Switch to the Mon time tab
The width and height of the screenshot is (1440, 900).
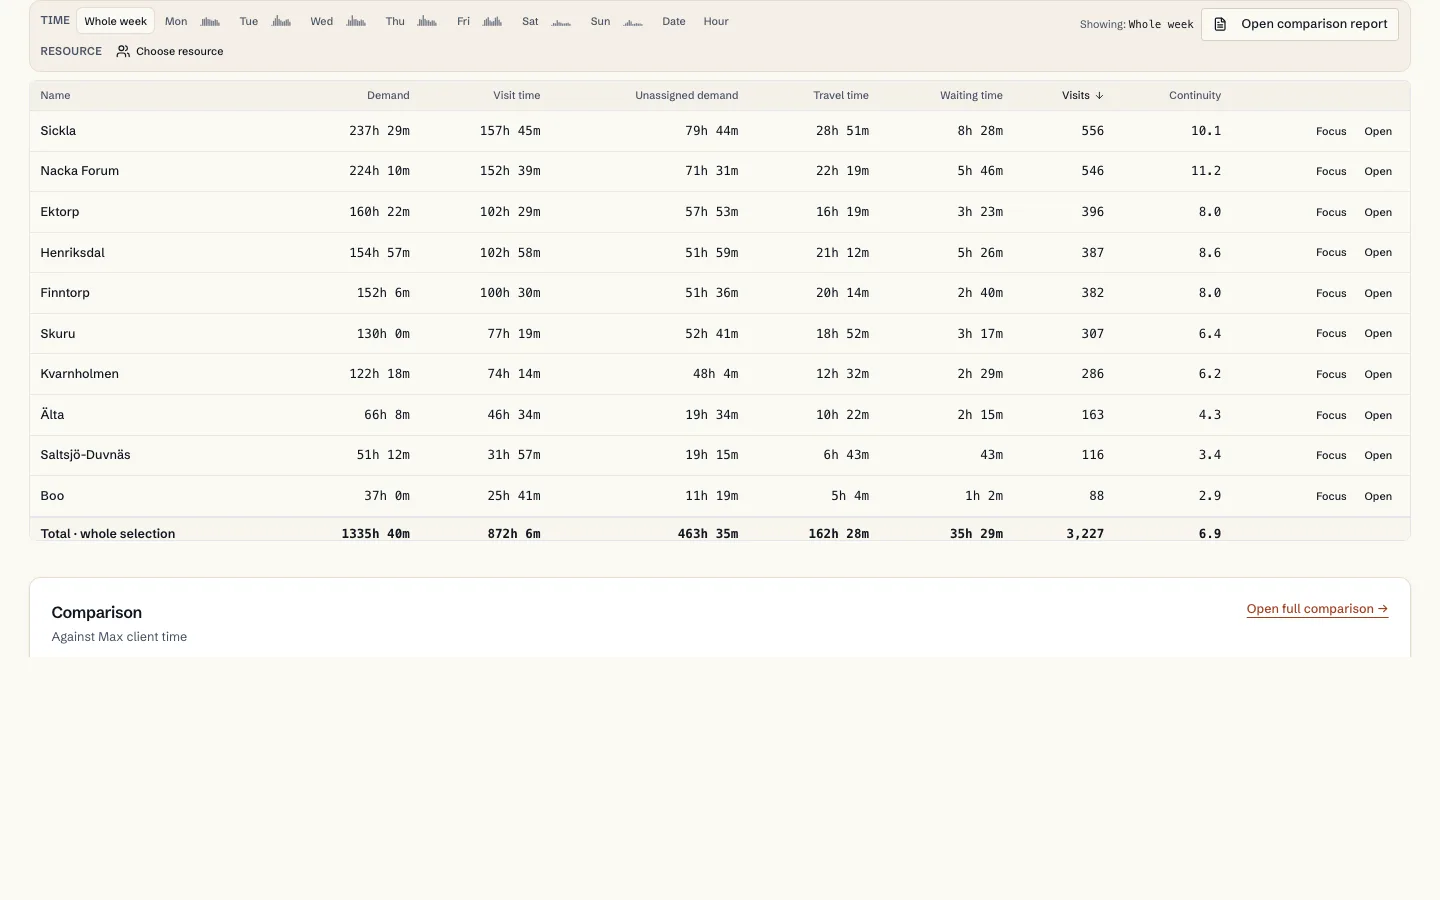(x=192, y=21)
